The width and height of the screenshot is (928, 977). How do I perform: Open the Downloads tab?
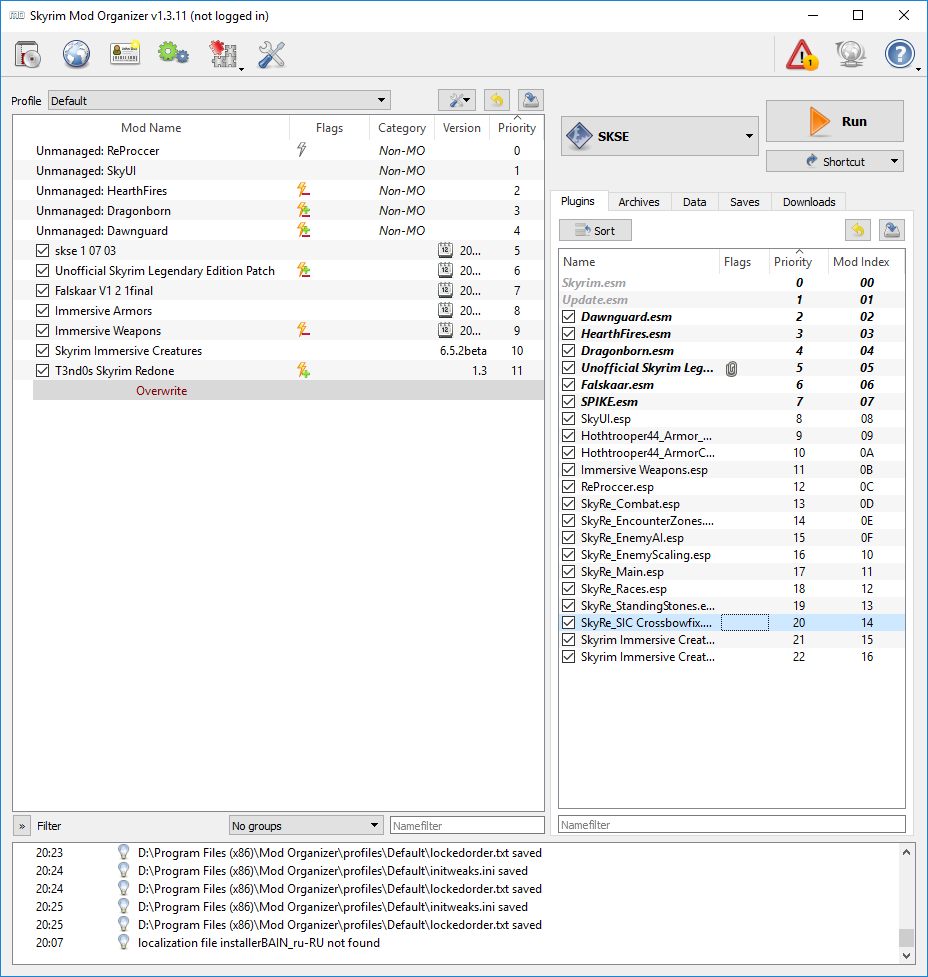click(808, 202)
